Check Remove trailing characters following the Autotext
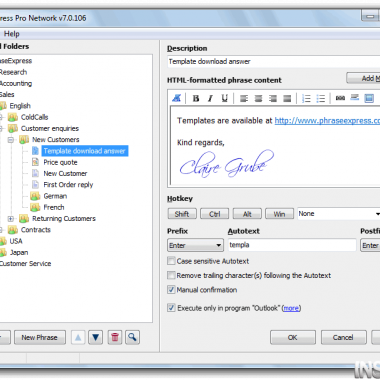Screen dimensions: 380x380 pos(171,275)
